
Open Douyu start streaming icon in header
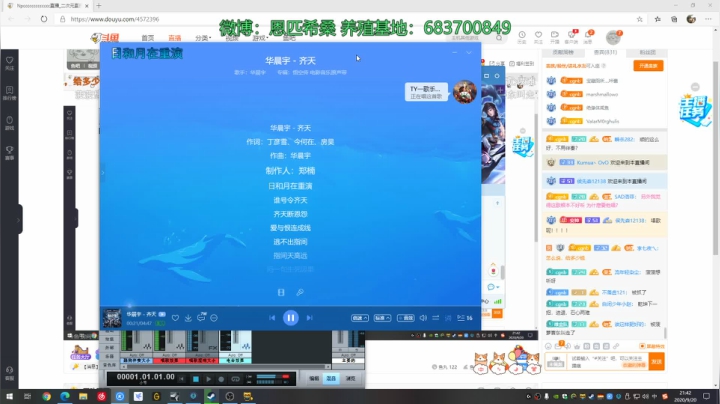coord(555,37)
